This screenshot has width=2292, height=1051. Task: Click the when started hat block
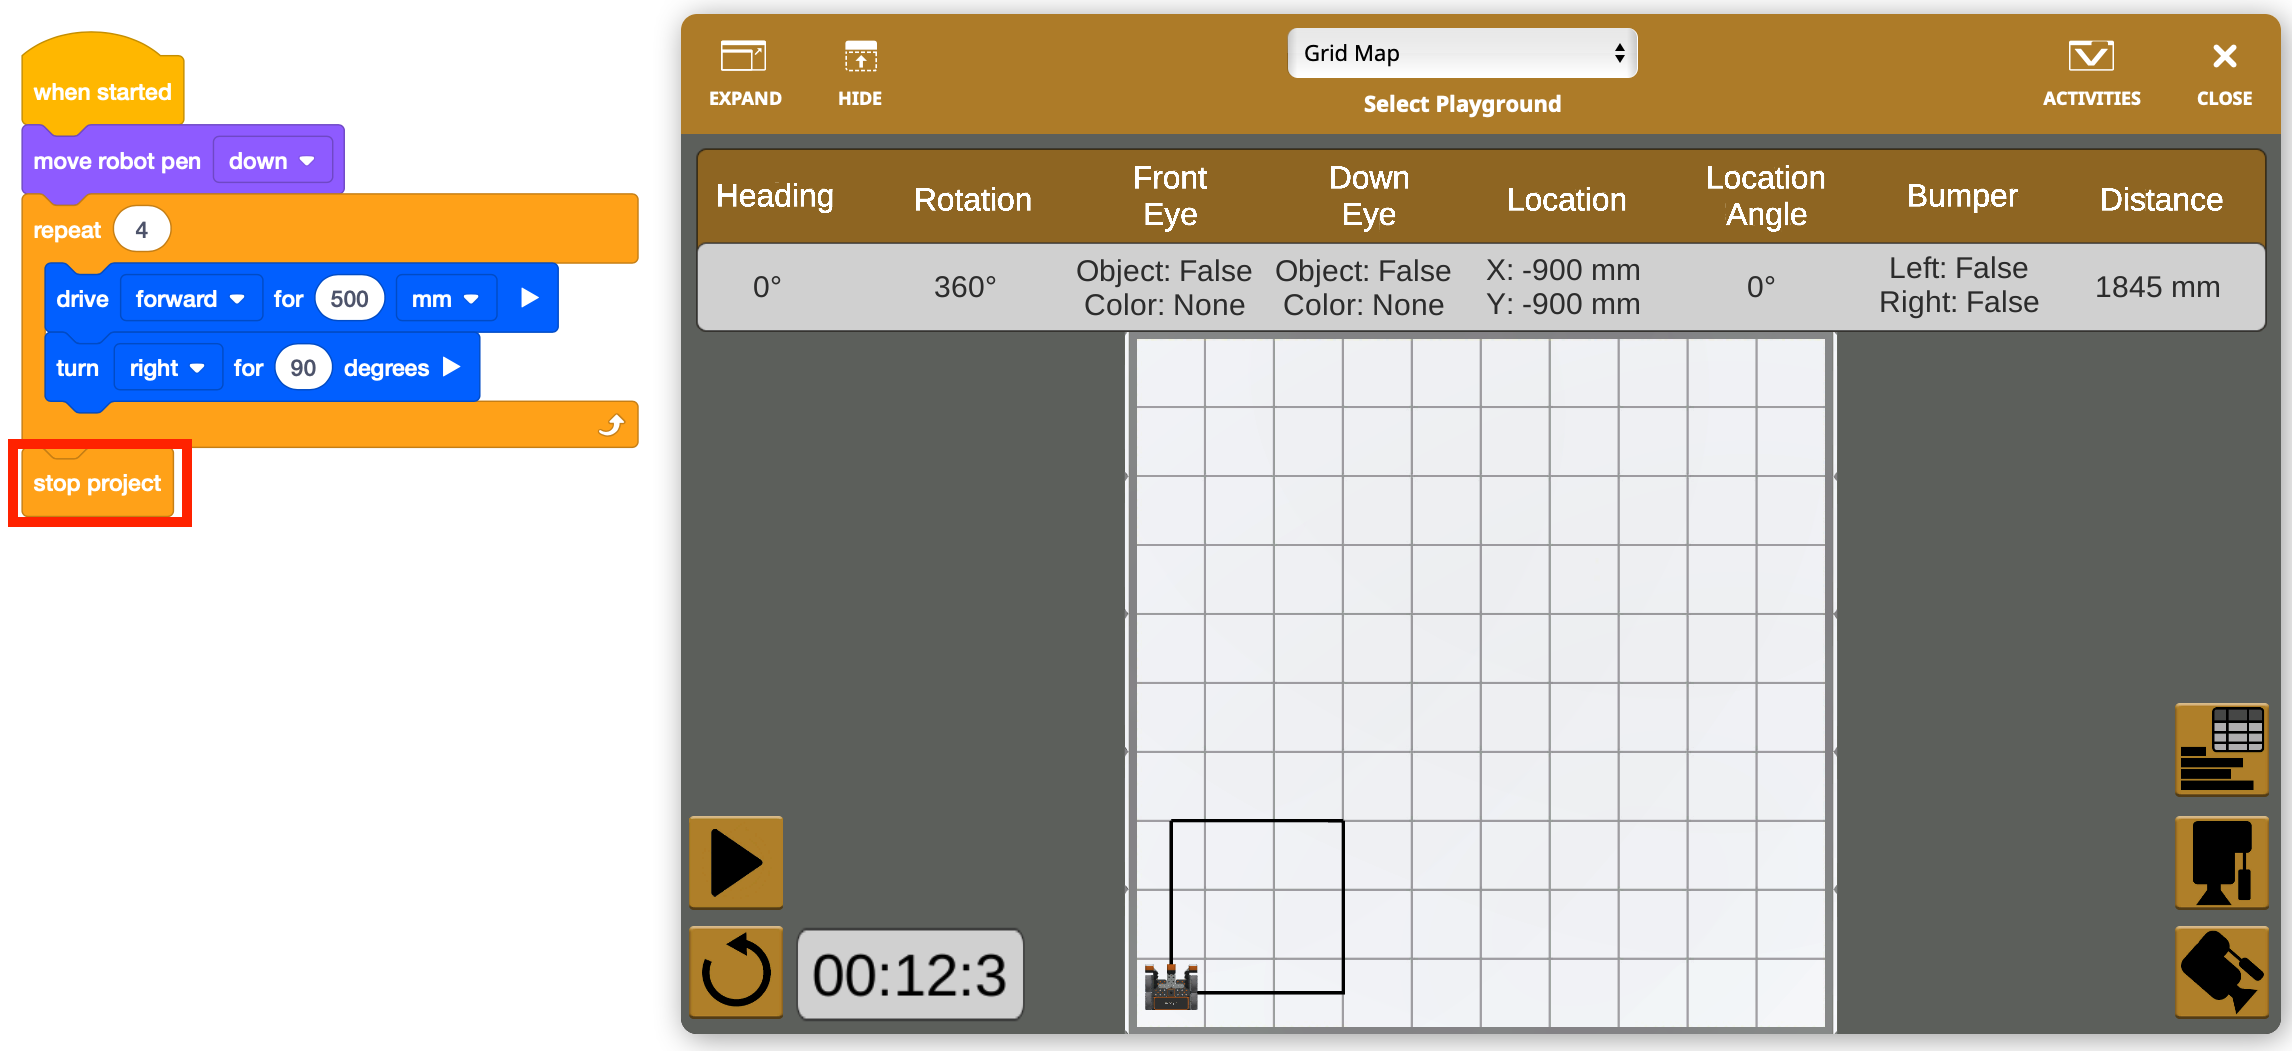pos(101,92)
